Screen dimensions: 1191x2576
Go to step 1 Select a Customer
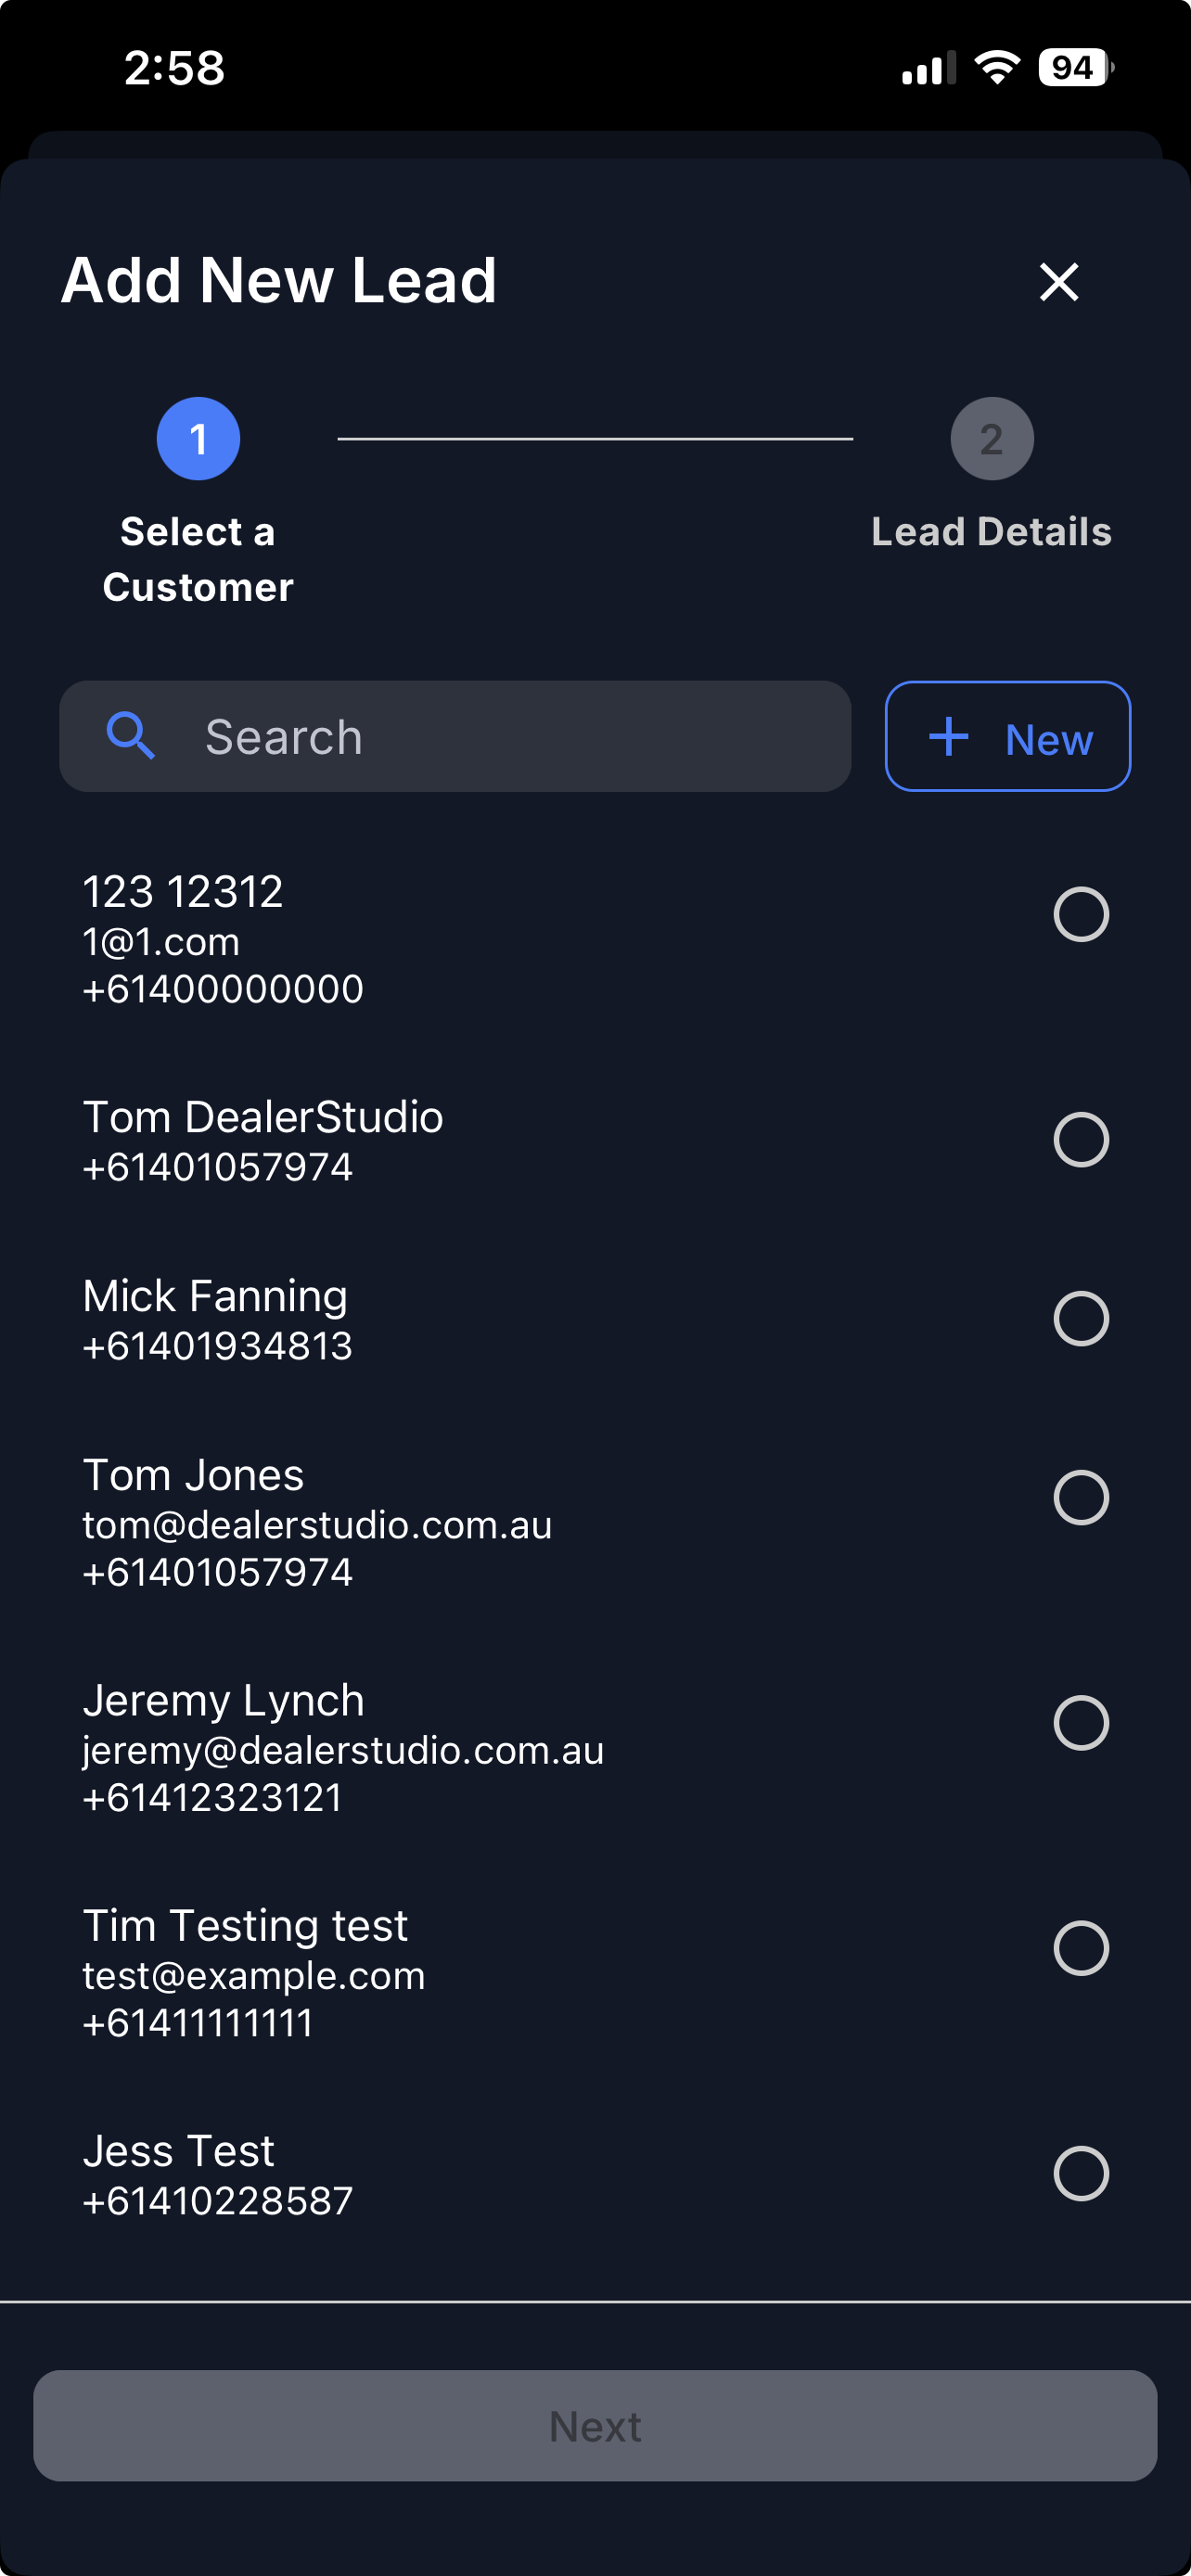[x=198, y=439]
